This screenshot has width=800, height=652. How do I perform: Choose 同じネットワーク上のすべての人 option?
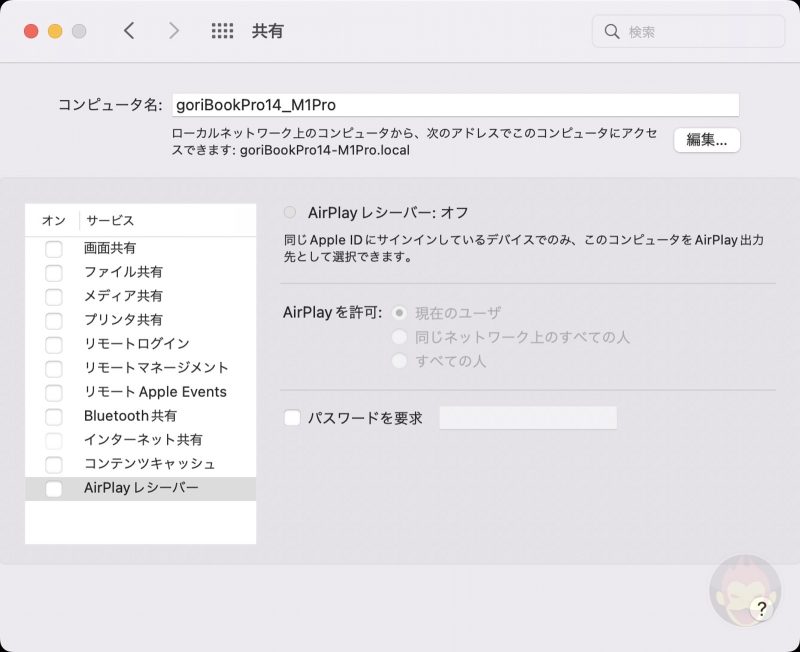pyautogui.click(x=400, y=337)
